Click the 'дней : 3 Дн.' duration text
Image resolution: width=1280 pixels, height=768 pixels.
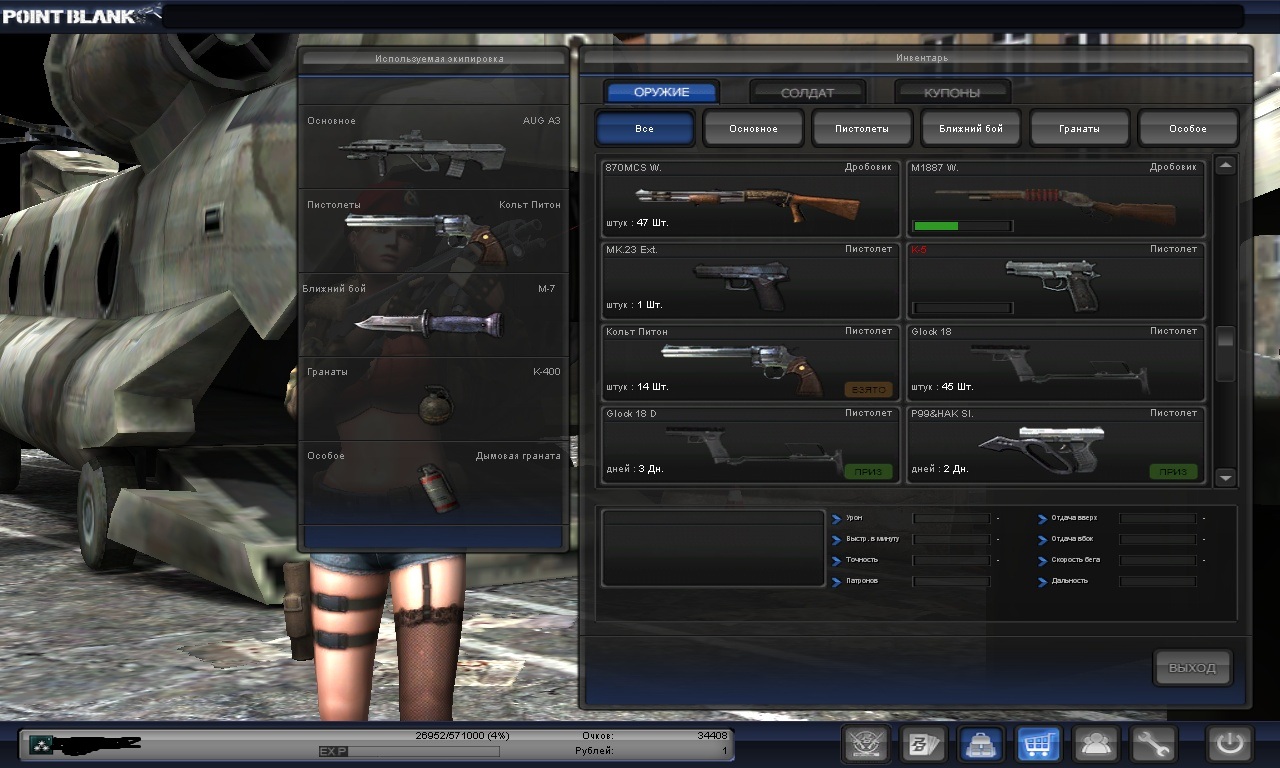(634, 468)
